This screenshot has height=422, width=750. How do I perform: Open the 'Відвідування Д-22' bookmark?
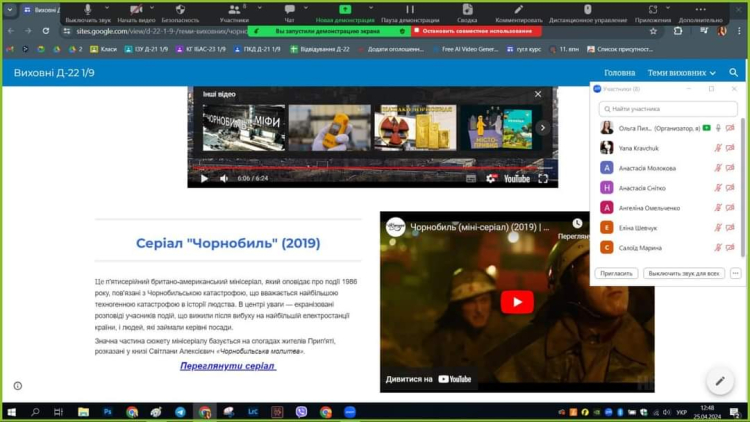(321, 49)
